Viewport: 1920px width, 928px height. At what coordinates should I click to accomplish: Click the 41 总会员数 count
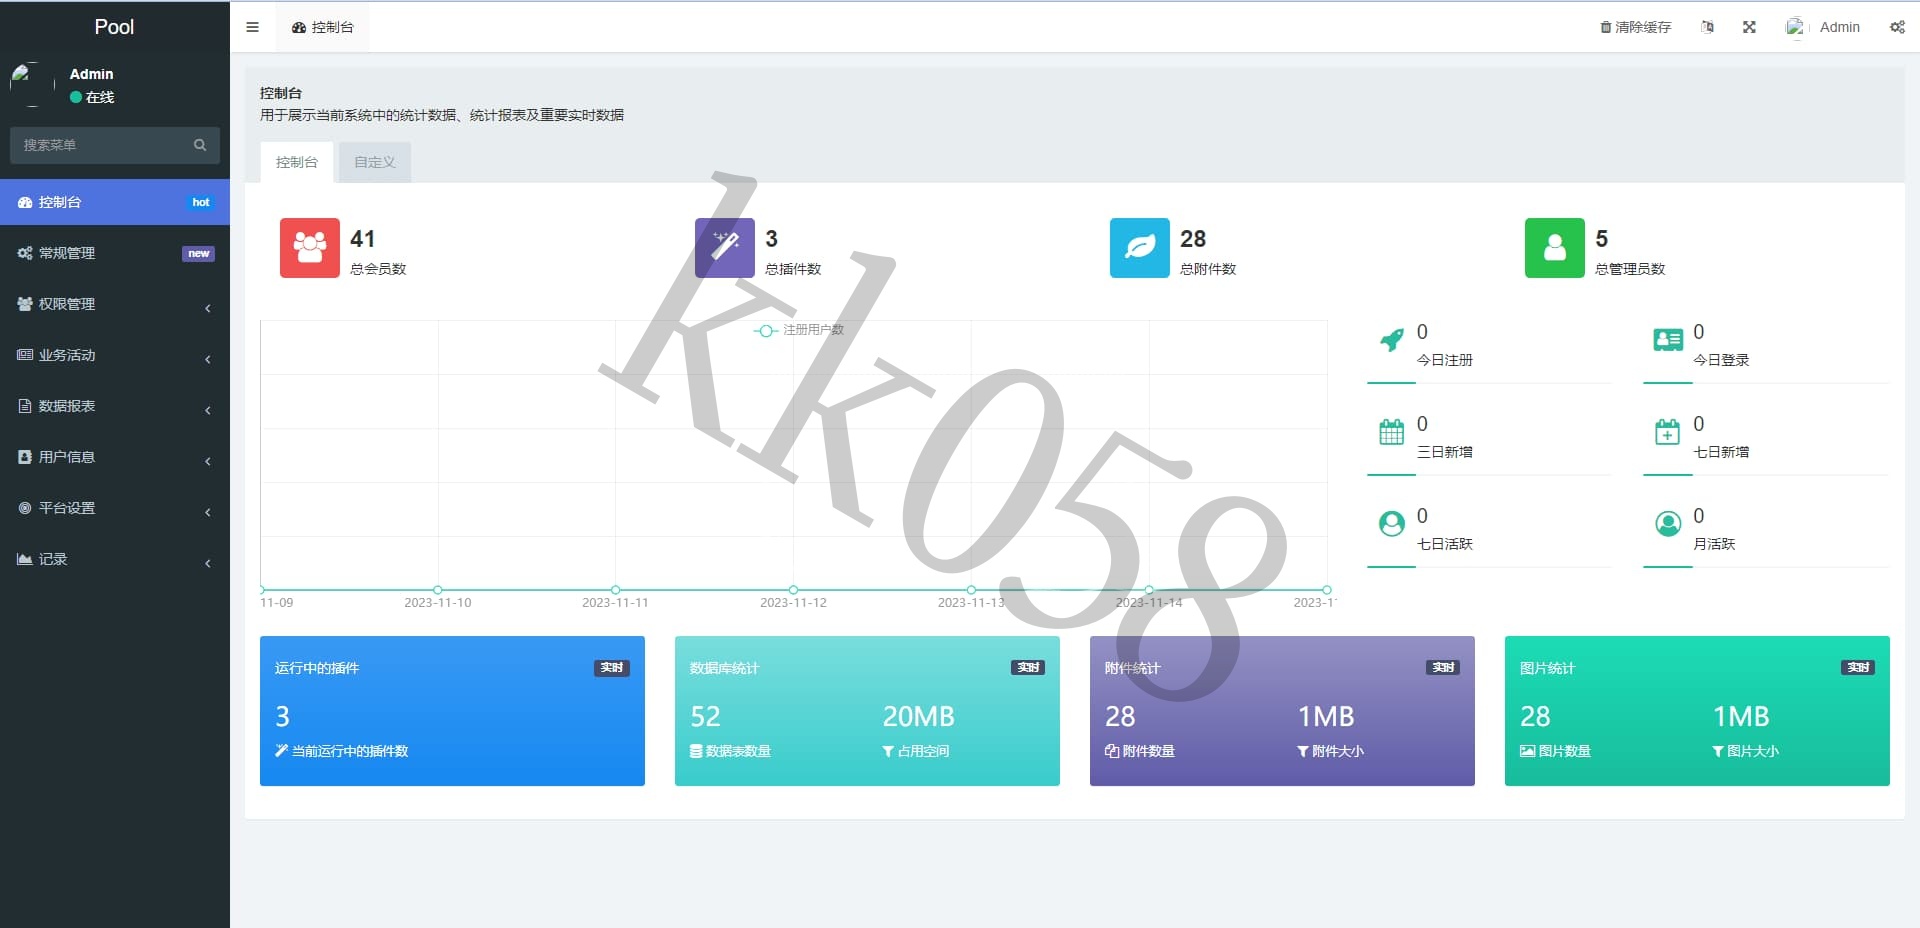363,239
